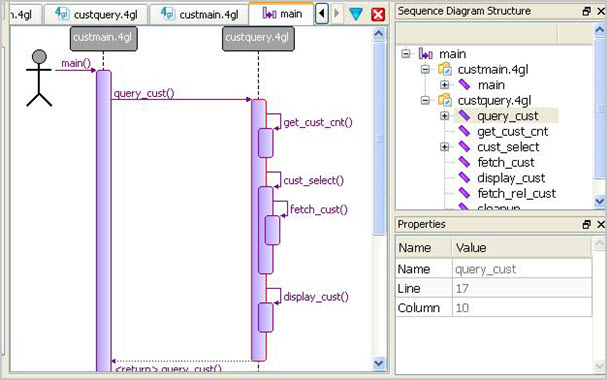Switch to the custmain.4gl editor tab
The height and width of the screenshot is (380, 607).
199,14
